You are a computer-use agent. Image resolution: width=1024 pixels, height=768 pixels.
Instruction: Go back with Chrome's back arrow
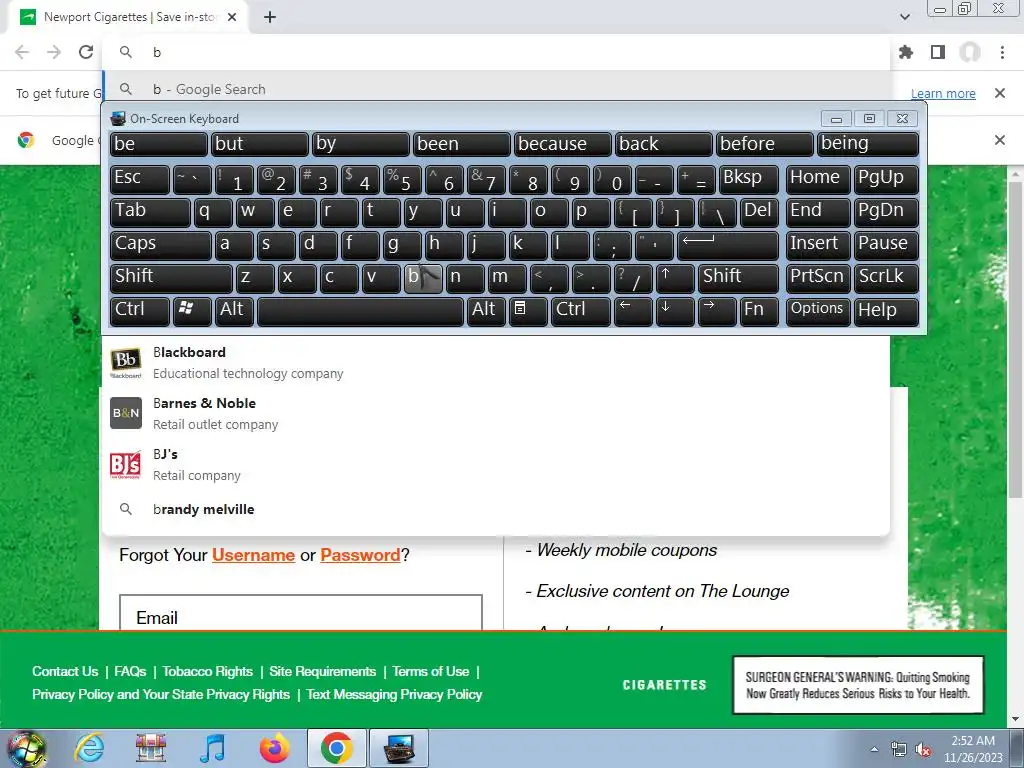(22, 52)
